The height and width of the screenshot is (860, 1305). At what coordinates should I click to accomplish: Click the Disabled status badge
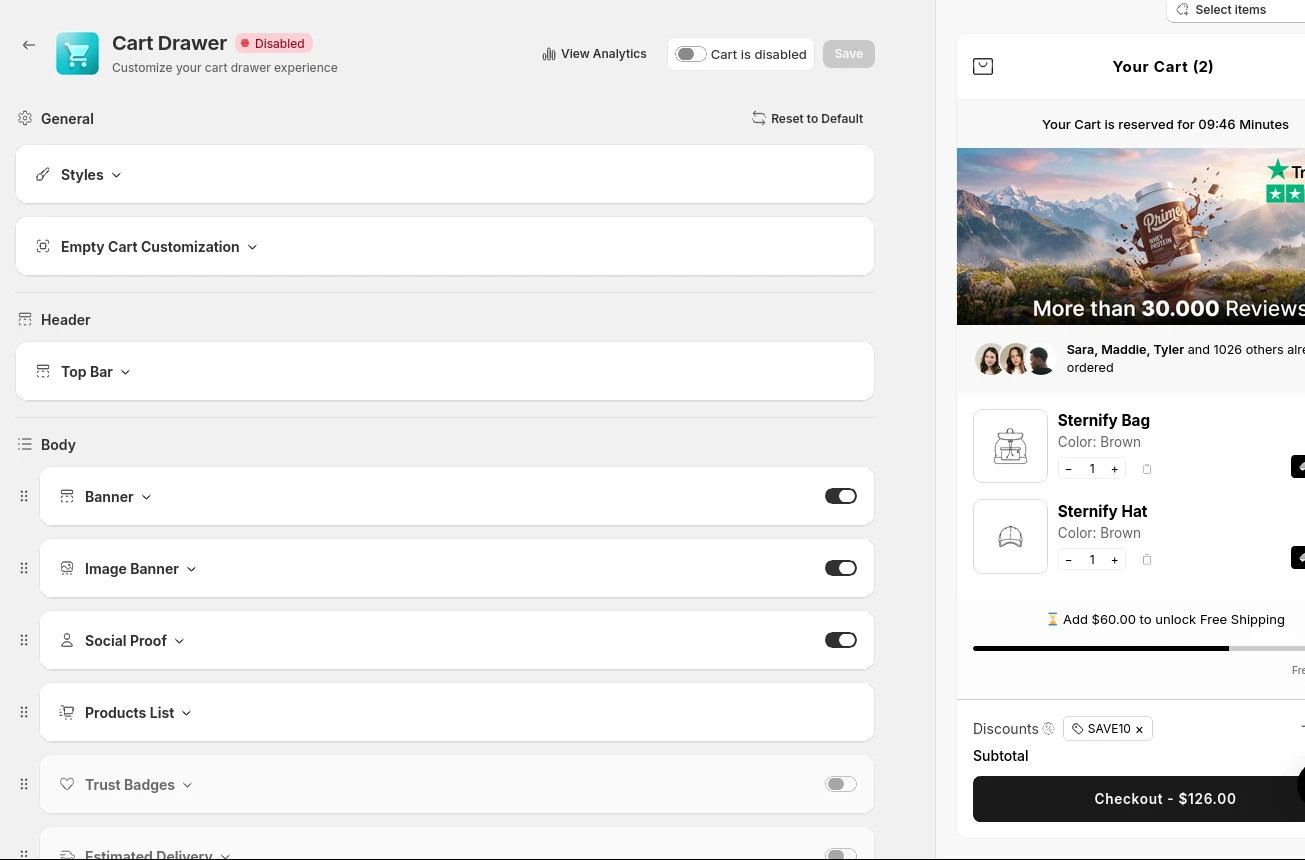point(274,44)
